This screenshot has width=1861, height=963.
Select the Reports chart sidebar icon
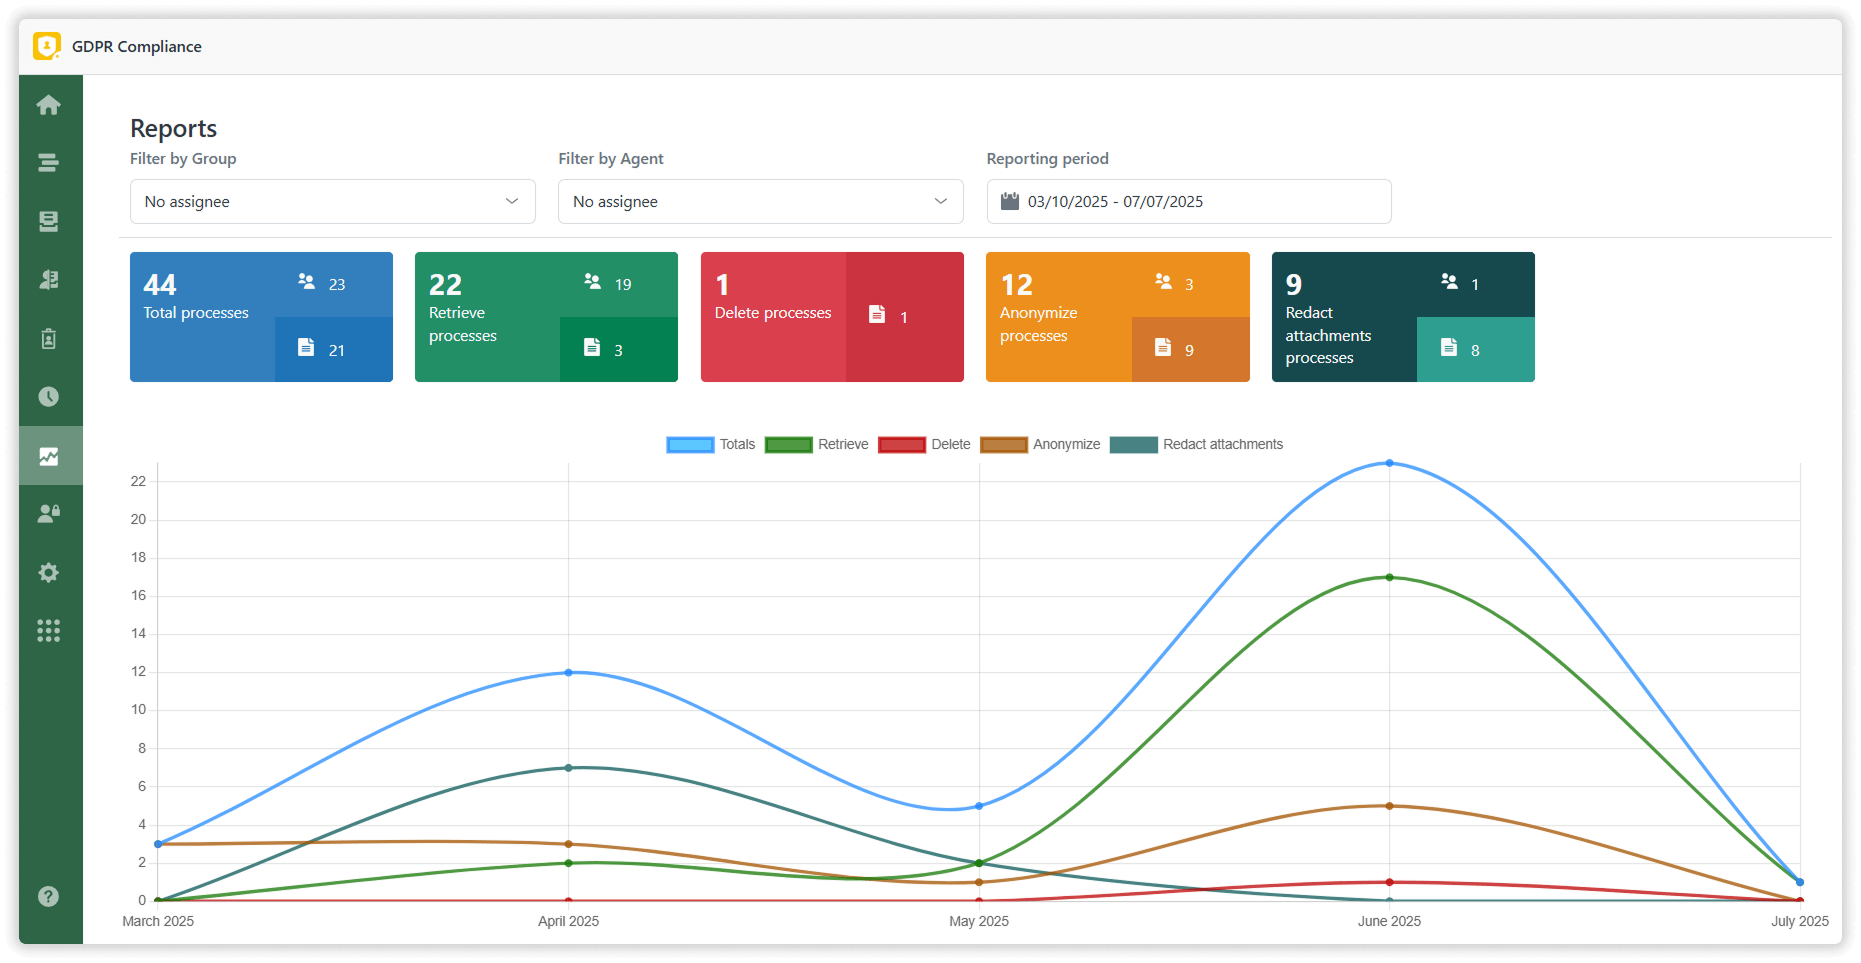pos(48,456)
